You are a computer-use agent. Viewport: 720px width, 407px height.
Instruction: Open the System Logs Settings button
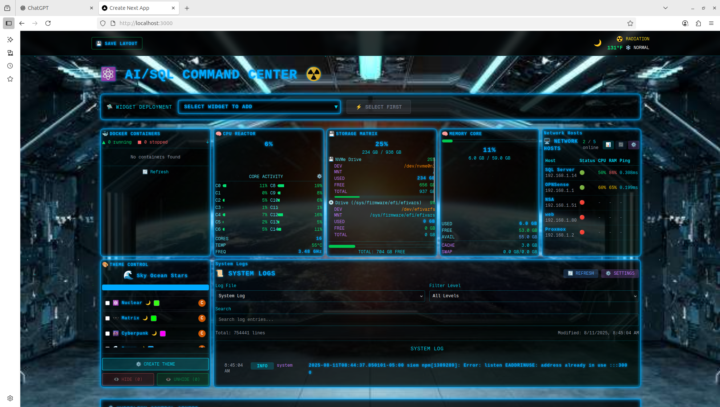pyautogui.click(x=620, y=273)
